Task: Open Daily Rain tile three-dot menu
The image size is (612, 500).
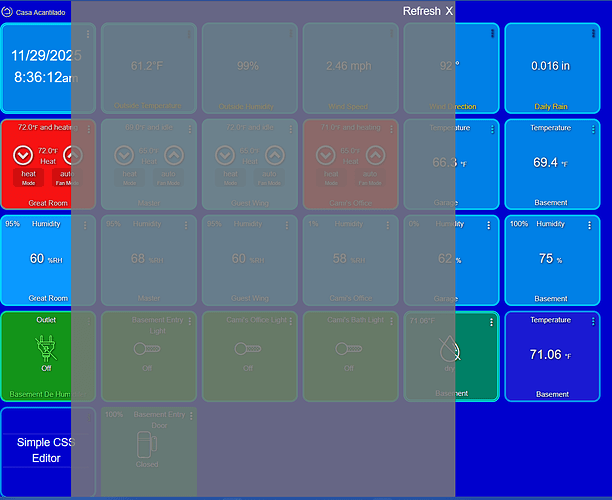Action: tap(593, 34)
